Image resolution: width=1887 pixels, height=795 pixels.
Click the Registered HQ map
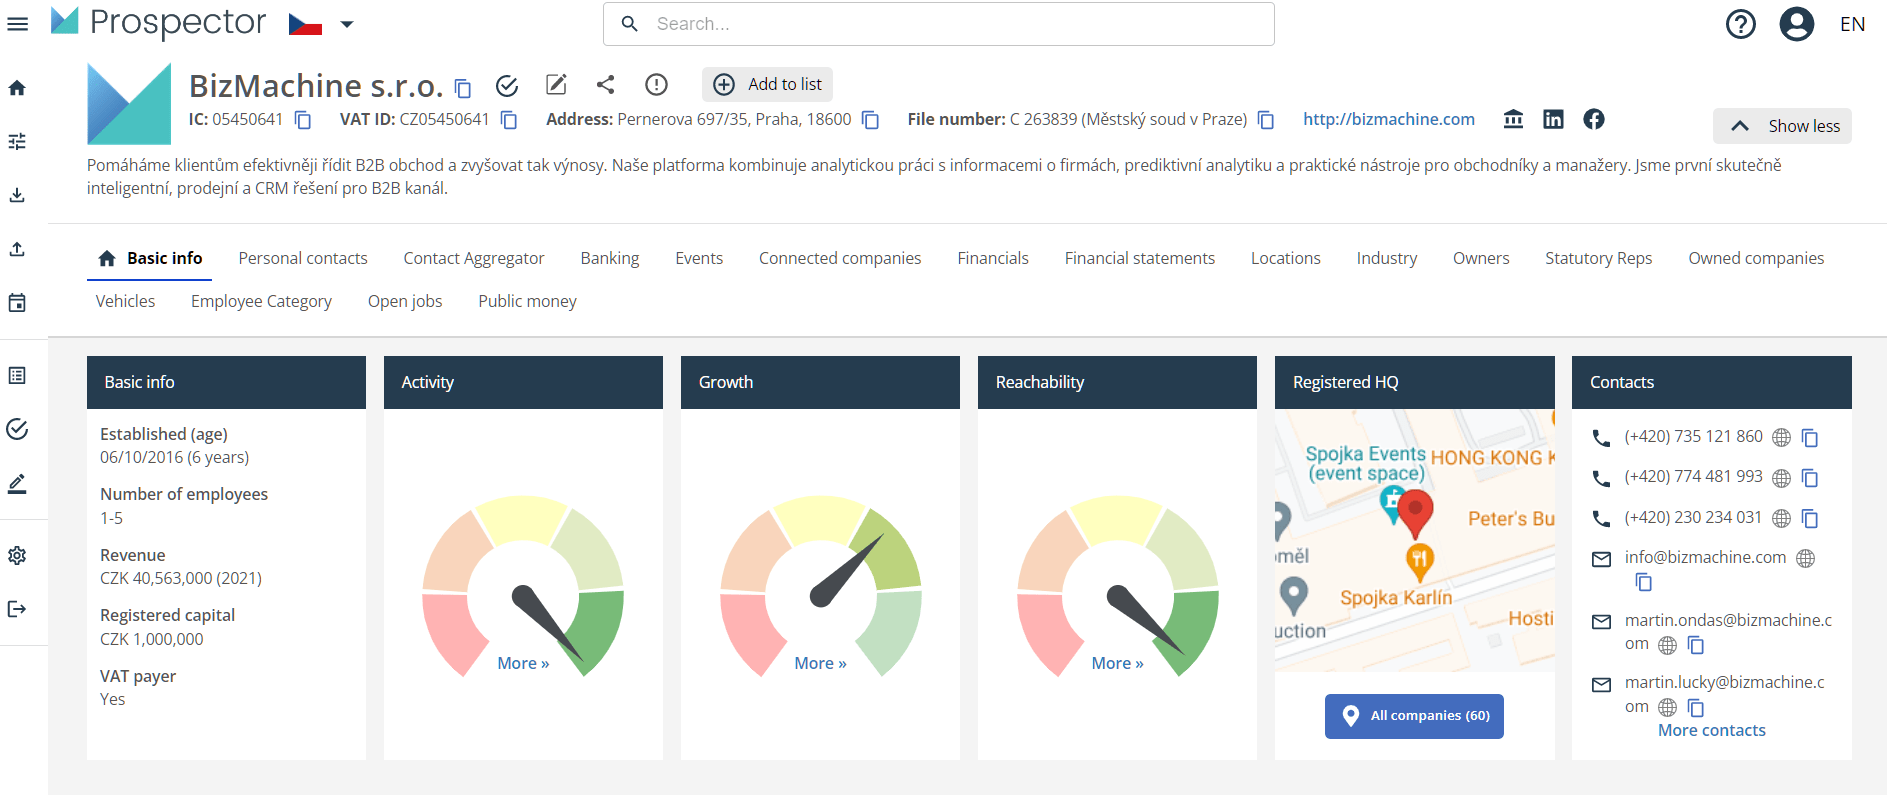1414,540
